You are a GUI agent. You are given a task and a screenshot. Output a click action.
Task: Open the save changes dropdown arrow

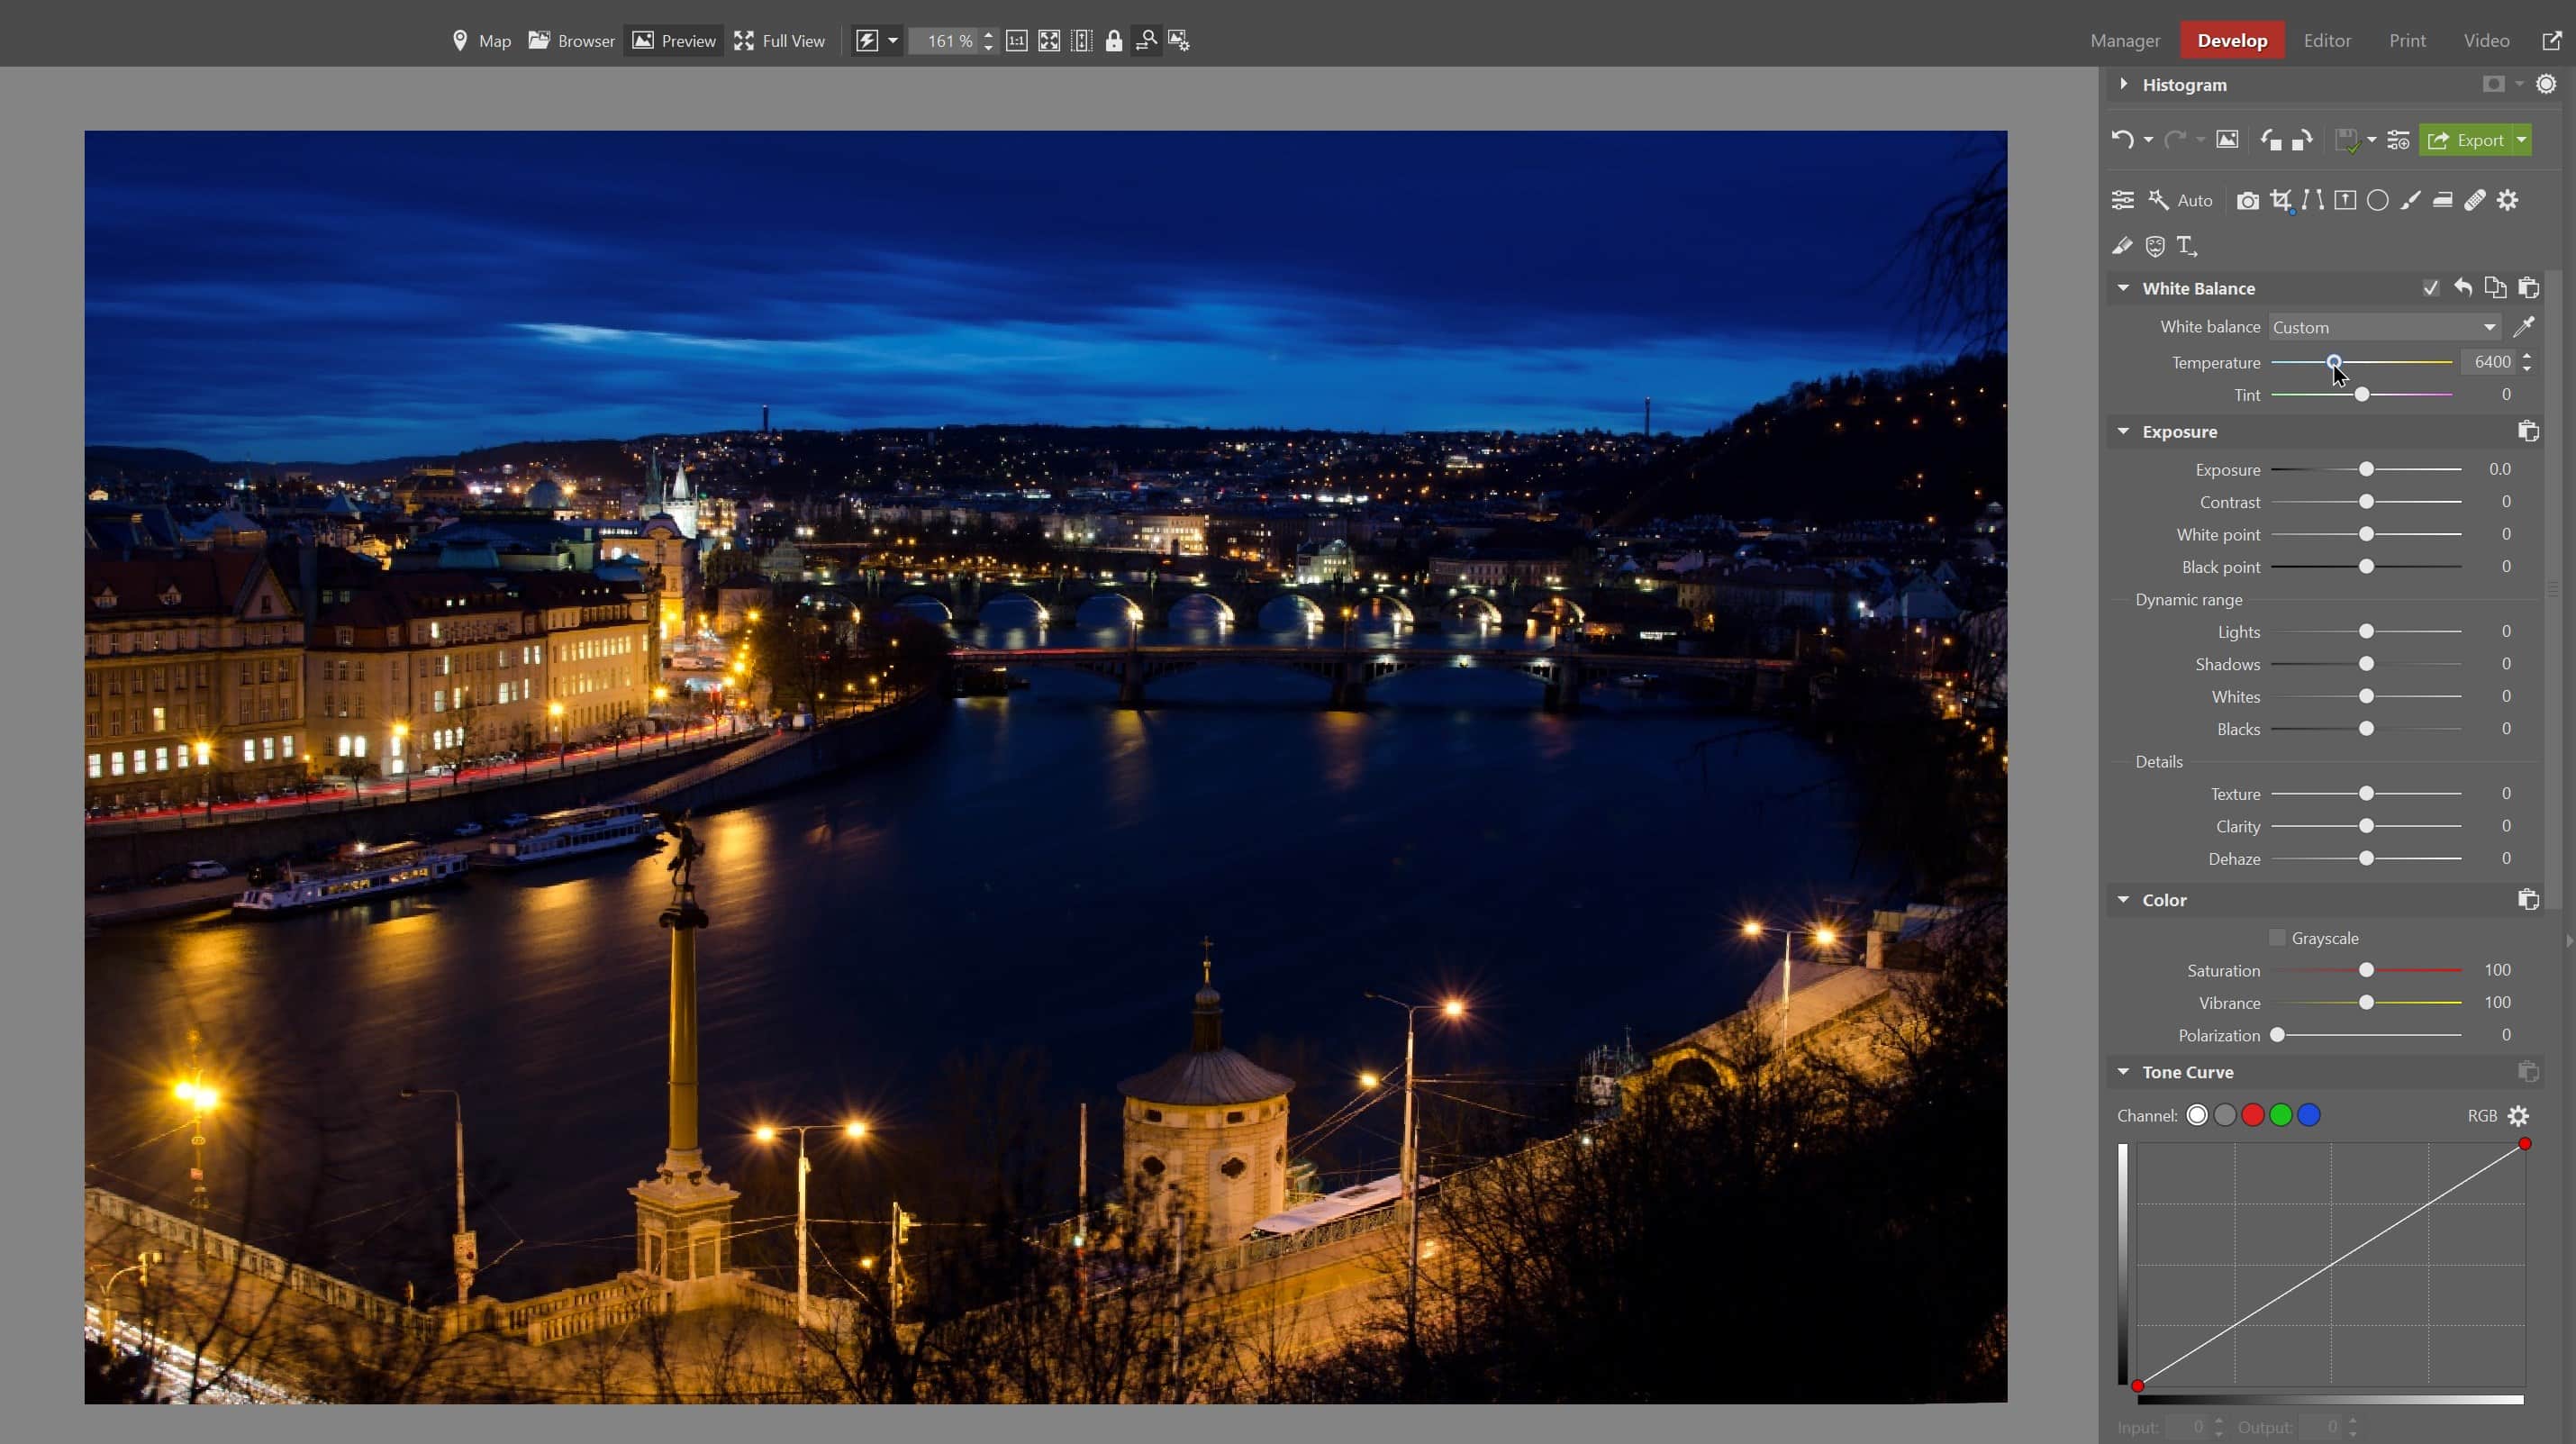tap(2372, 140)
